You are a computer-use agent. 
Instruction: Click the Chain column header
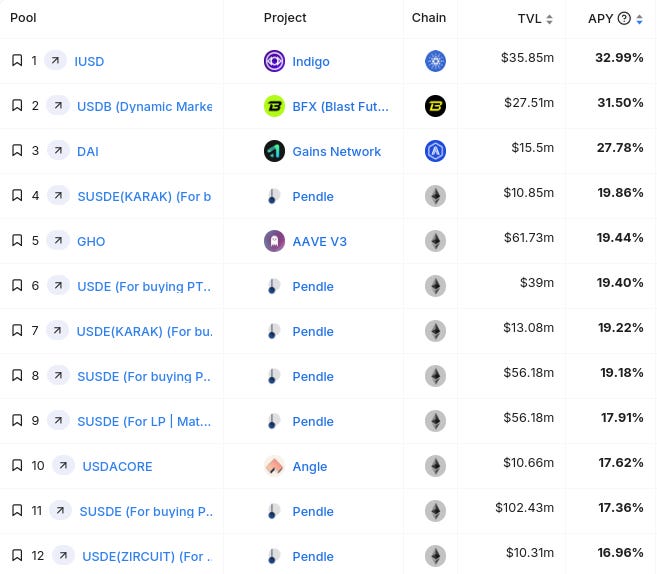coord(429,18)
